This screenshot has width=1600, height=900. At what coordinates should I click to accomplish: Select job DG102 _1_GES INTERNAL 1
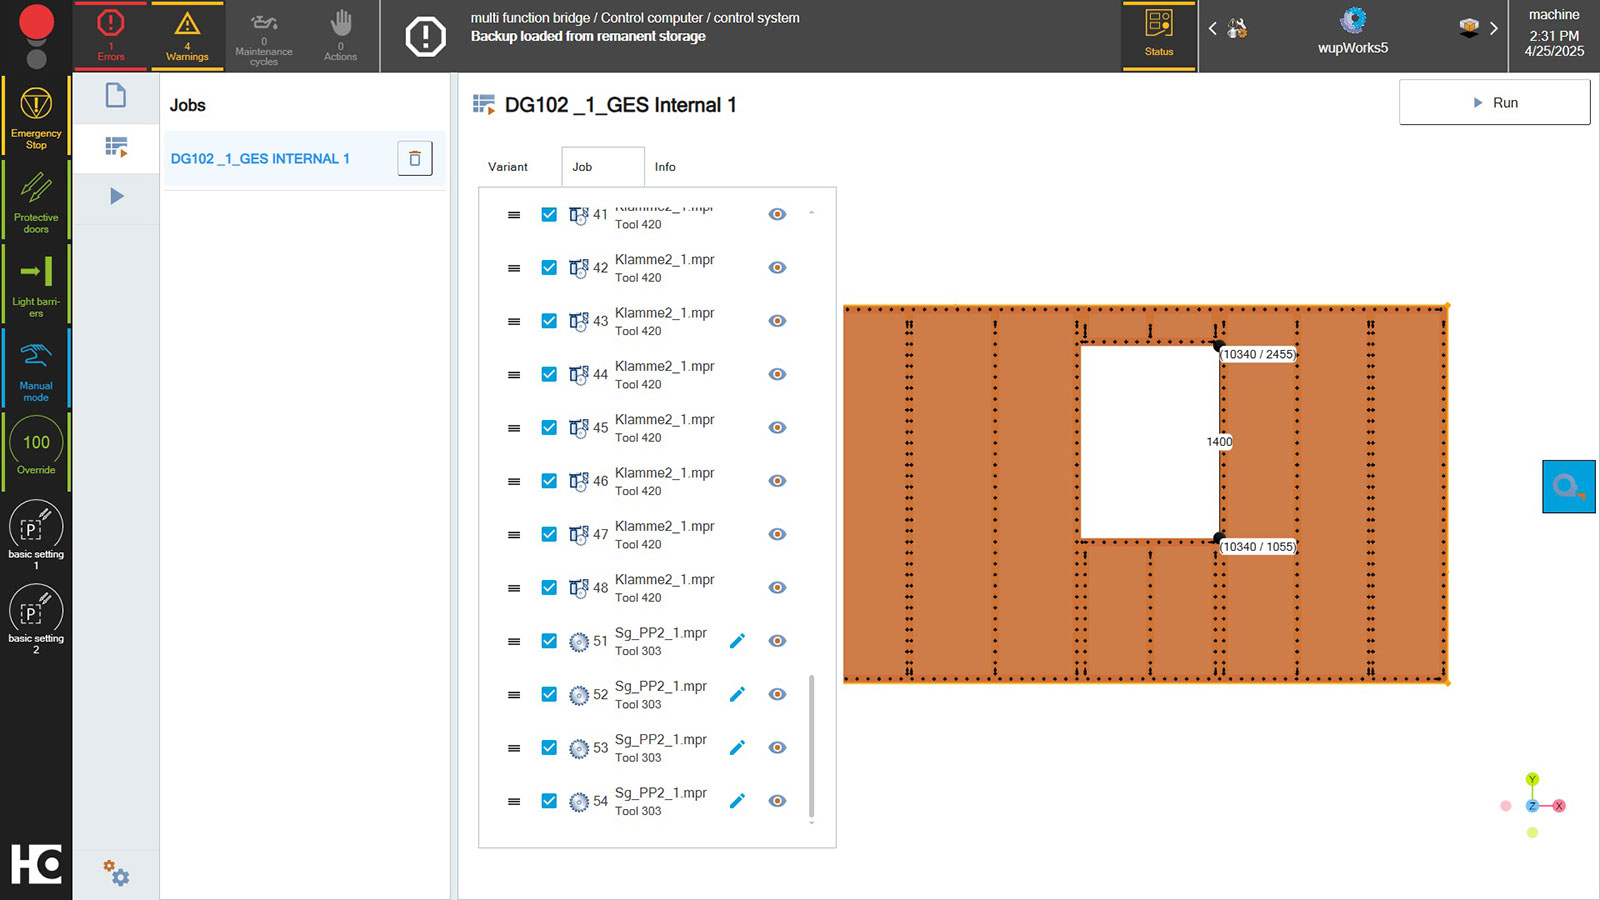(260, 159)
